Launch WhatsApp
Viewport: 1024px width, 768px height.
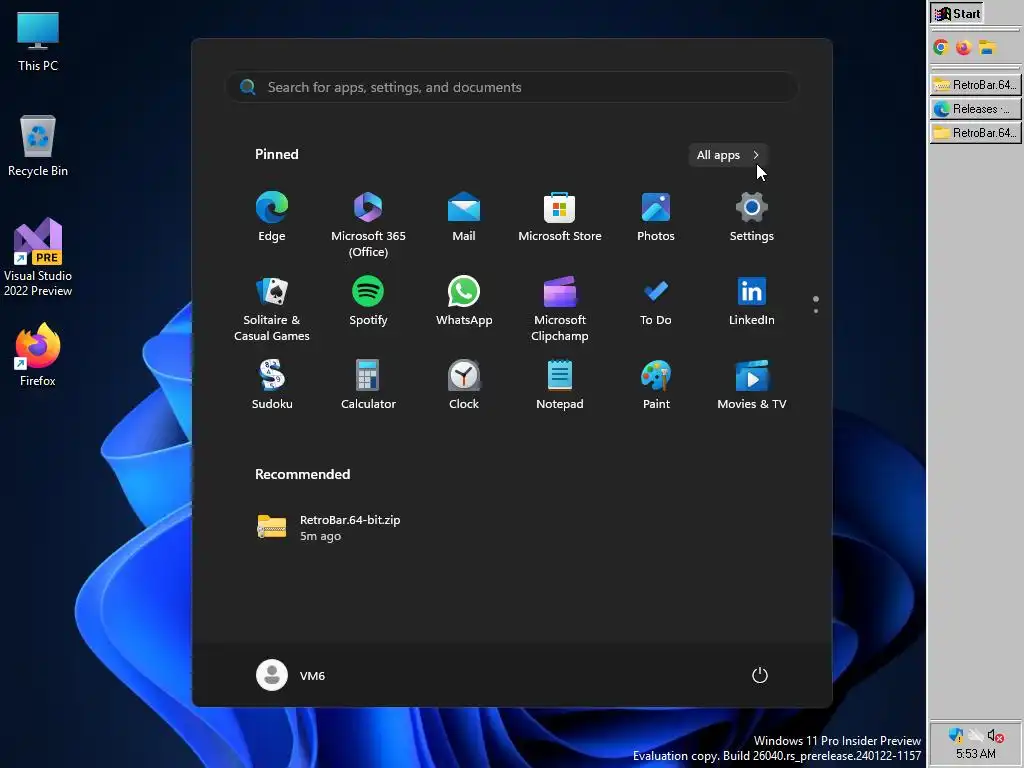[464, 301]
